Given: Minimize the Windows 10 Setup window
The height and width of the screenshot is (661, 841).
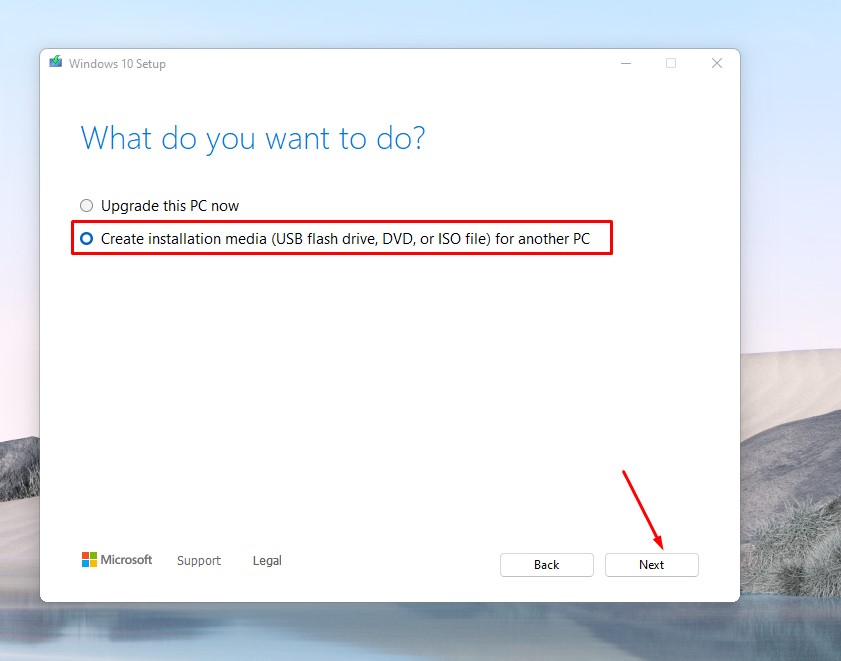Looking at the screenshot, I should [626, 63].
